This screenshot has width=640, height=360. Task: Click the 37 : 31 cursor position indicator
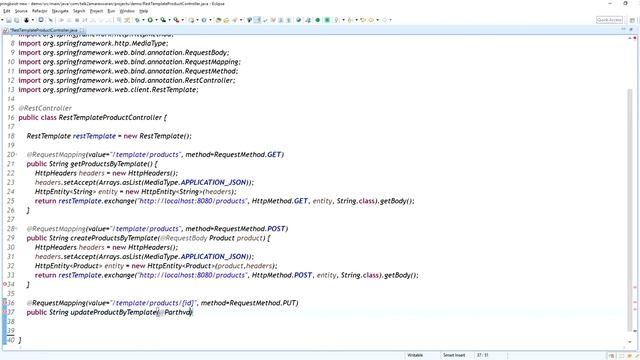tap(483, 355)
